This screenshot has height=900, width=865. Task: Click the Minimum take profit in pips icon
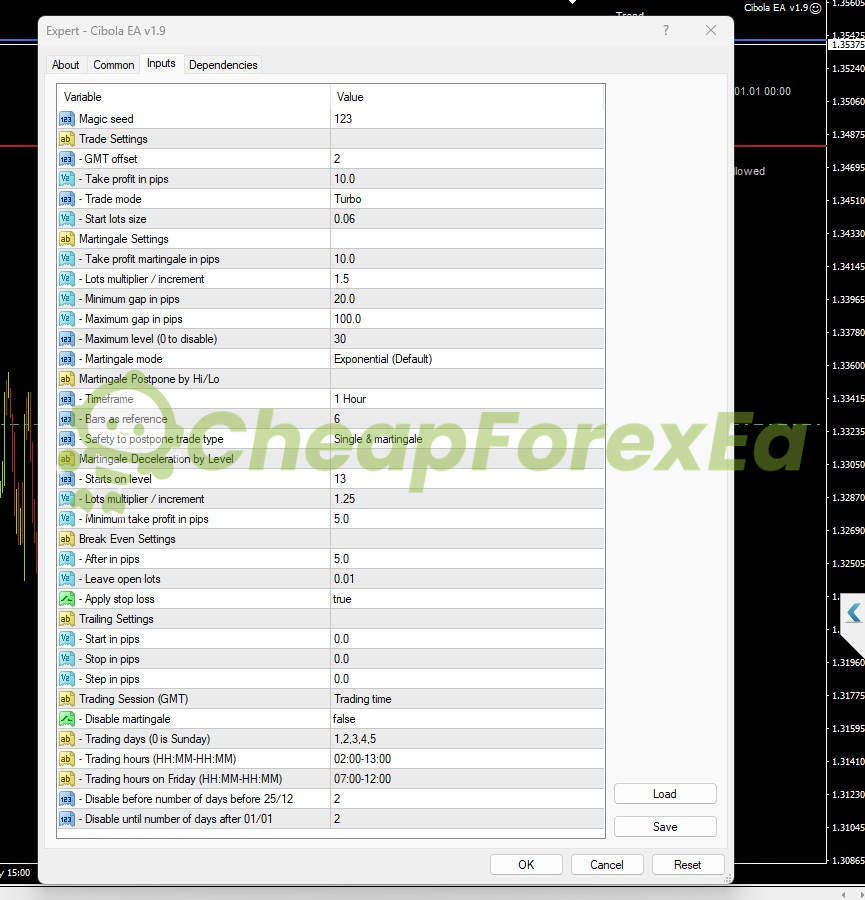[67, 519]
